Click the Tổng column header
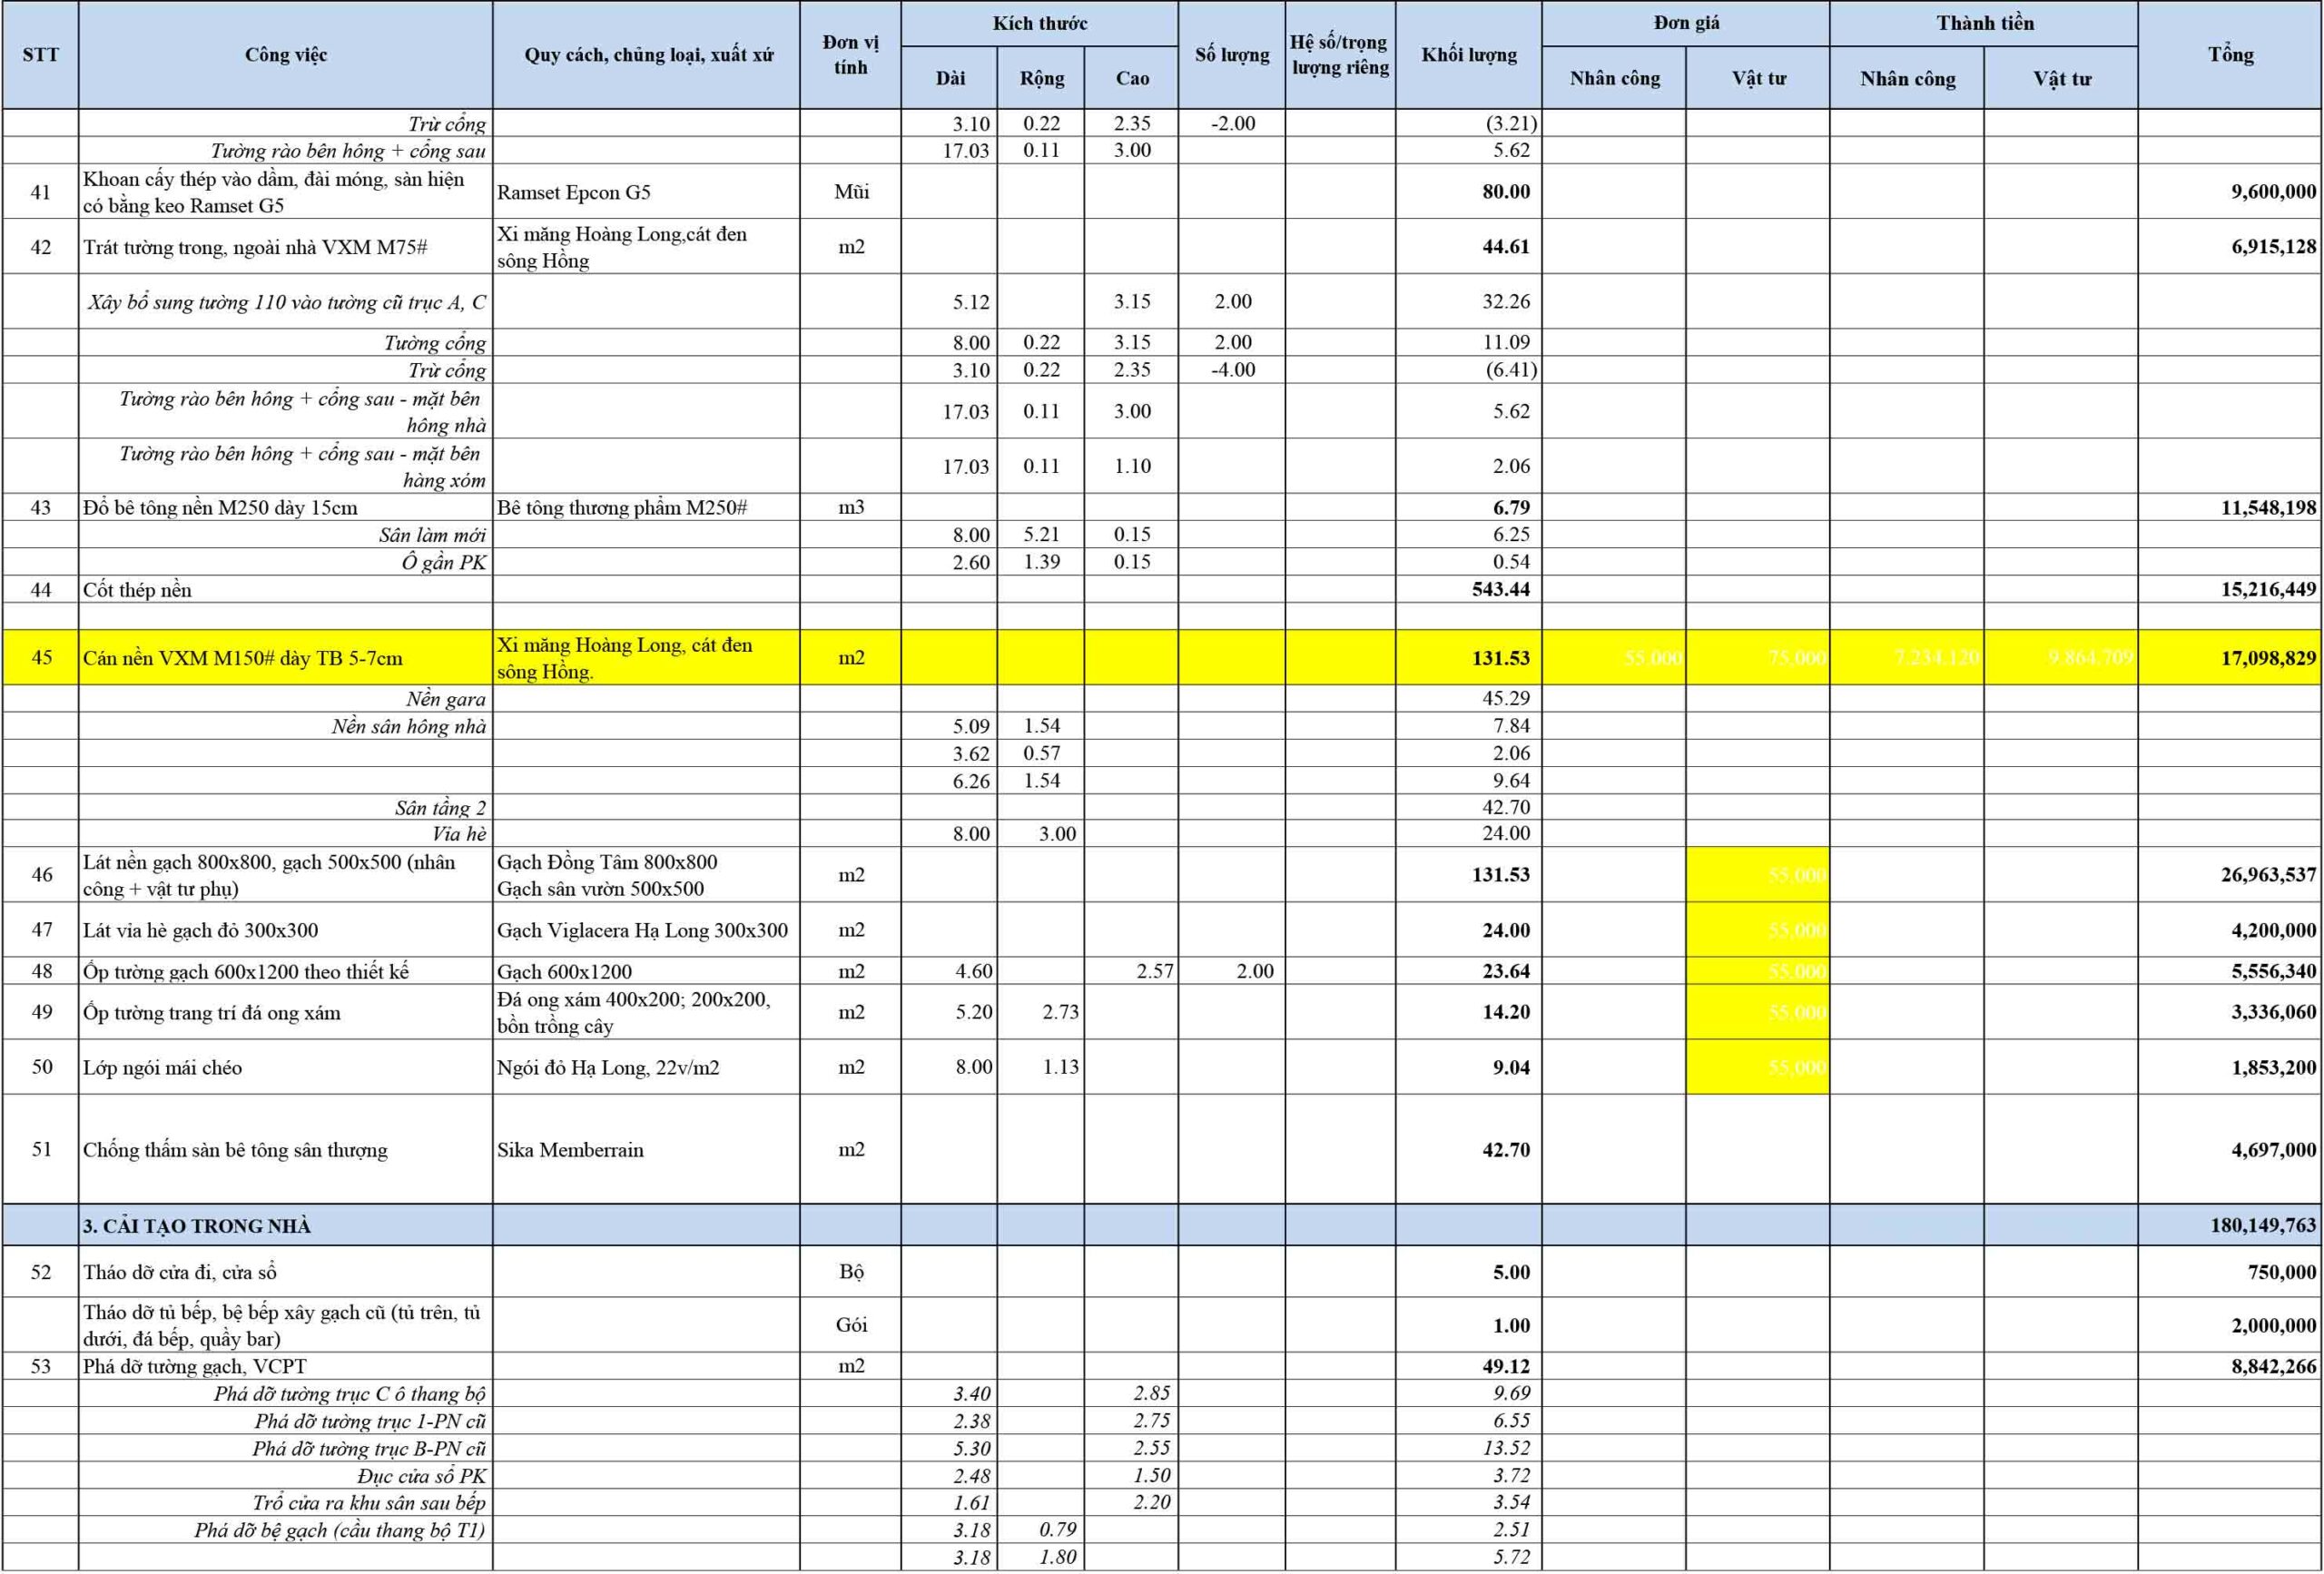This screenshot has width=2324, height=1574. coord(2230,55)
